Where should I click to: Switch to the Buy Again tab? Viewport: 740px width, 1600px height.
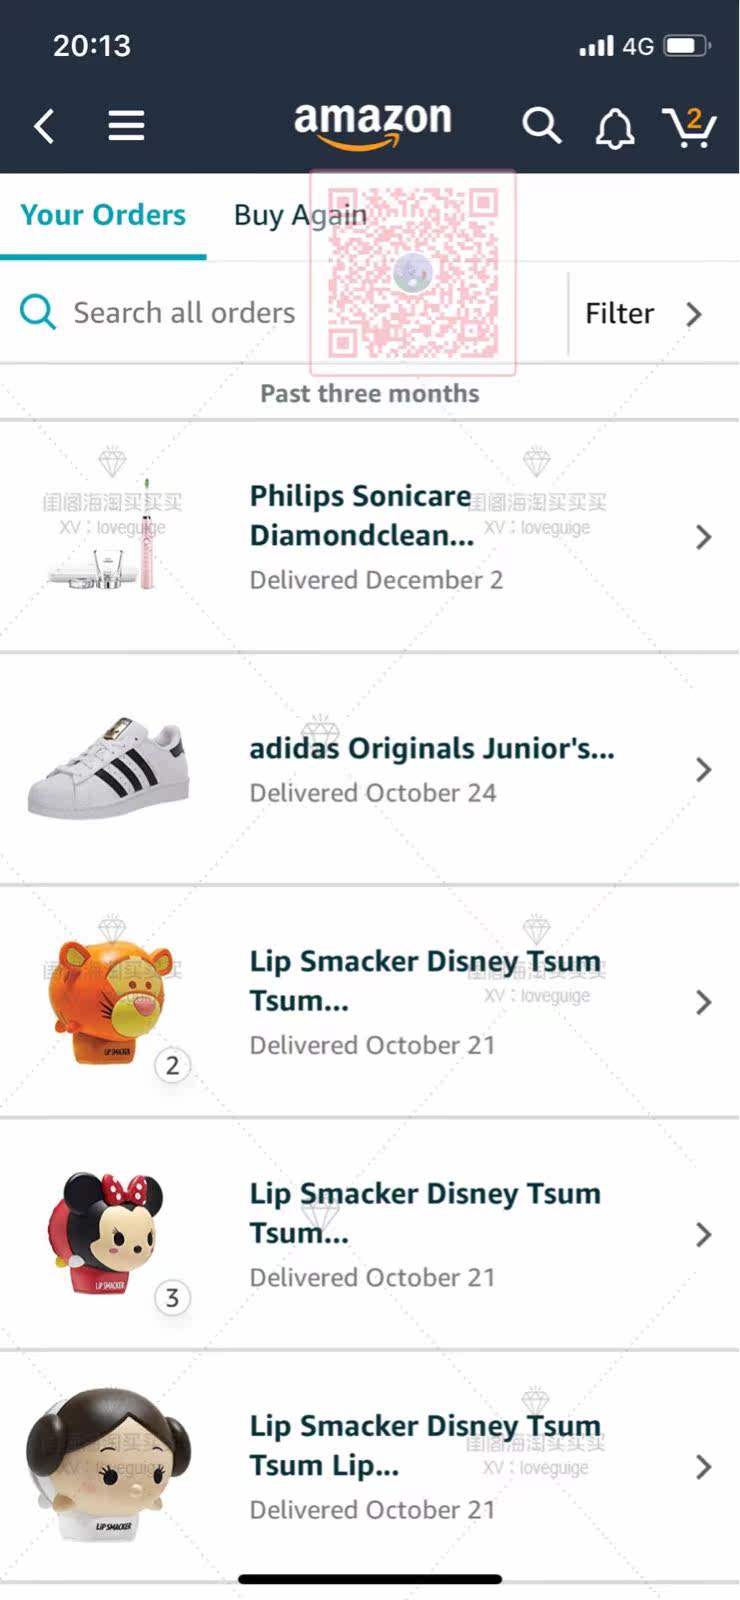click(x=300, y=215)
